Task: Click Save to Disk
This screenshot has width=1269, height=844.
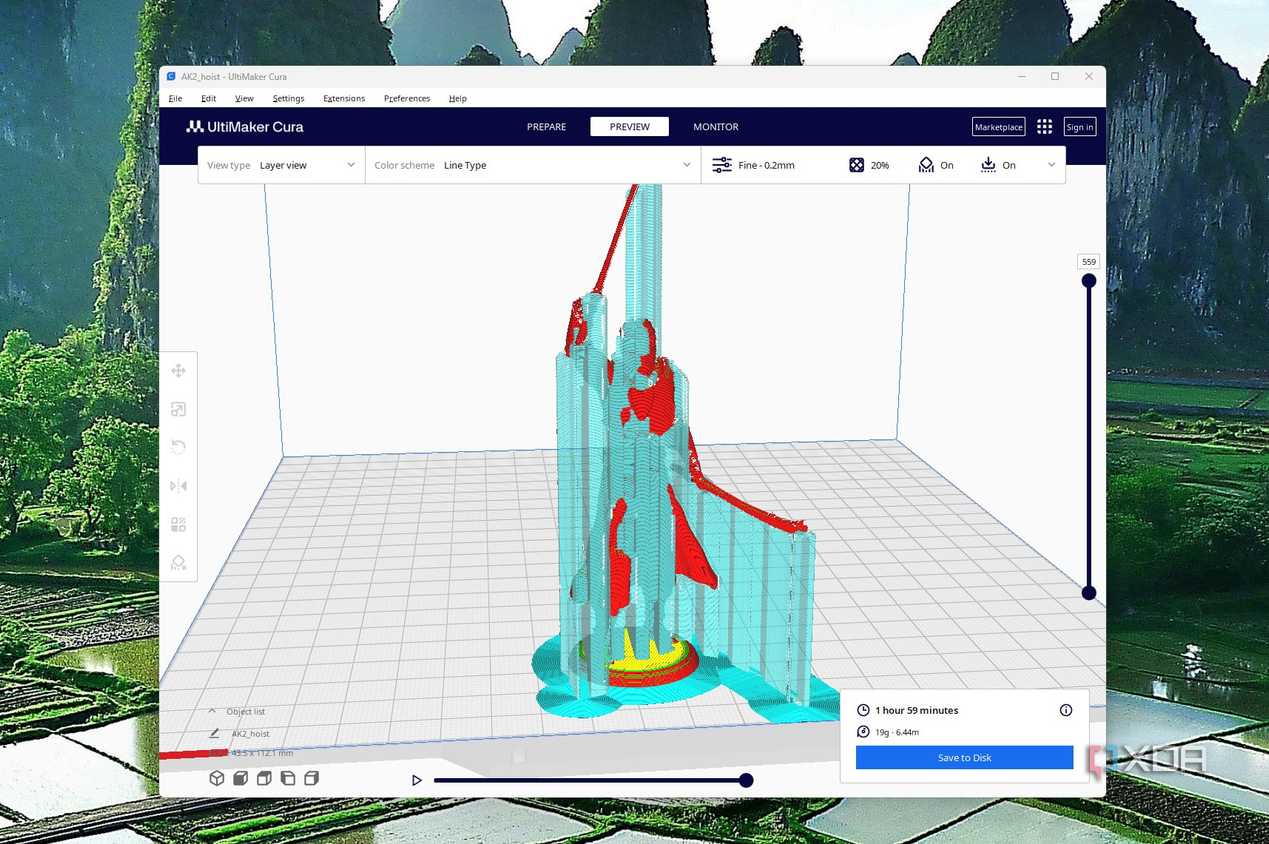Action: coord(964,758)
